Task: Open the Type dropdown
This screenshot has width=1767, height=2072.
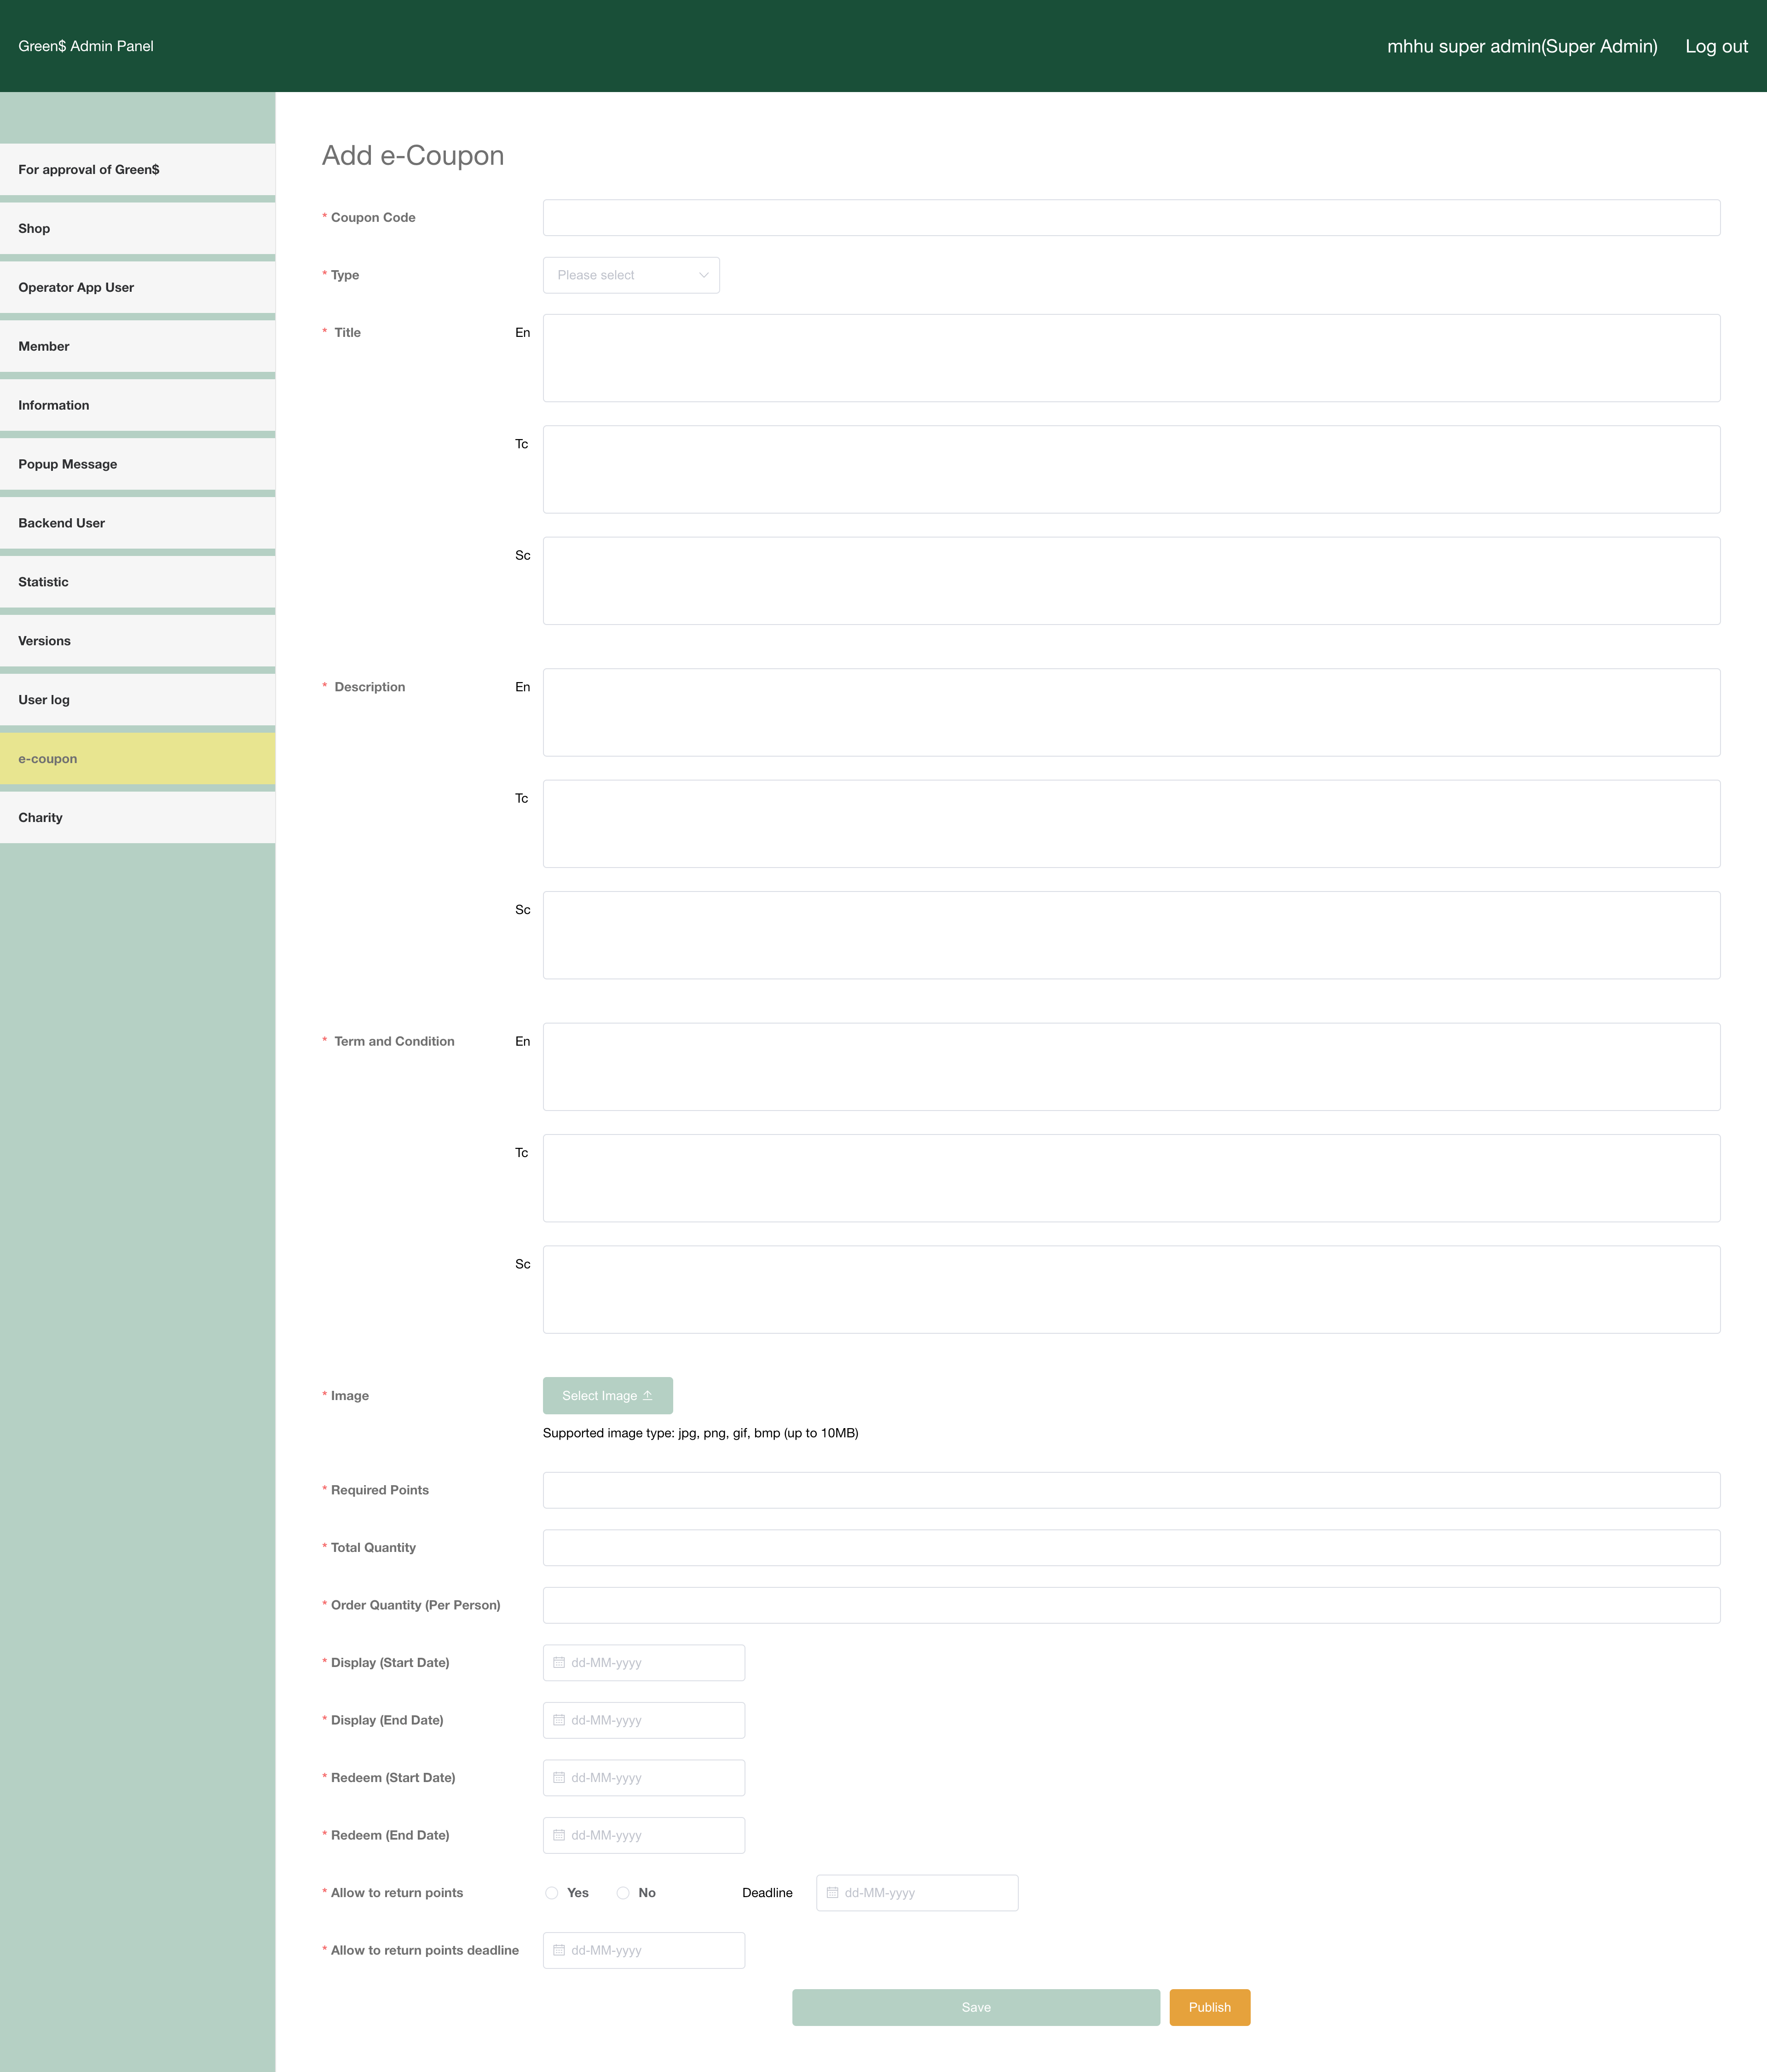Action: (x=630, y=275)
